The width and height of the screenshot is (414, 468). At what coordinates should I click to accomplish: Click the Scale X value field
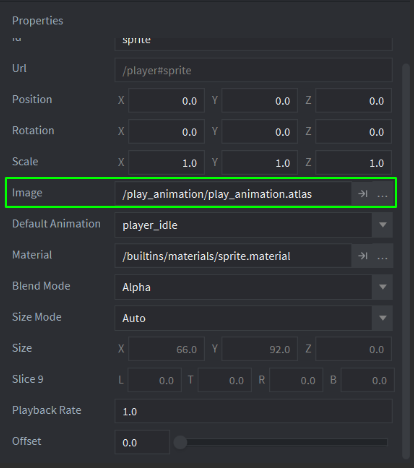click(x=166, y=163)
